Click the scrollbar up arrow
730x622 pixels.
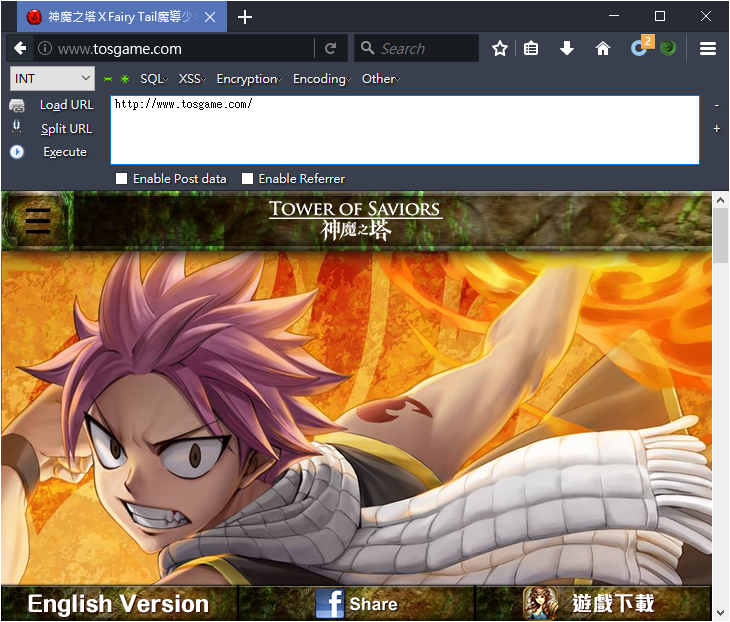pyautogui.click(x=720, y=200)
